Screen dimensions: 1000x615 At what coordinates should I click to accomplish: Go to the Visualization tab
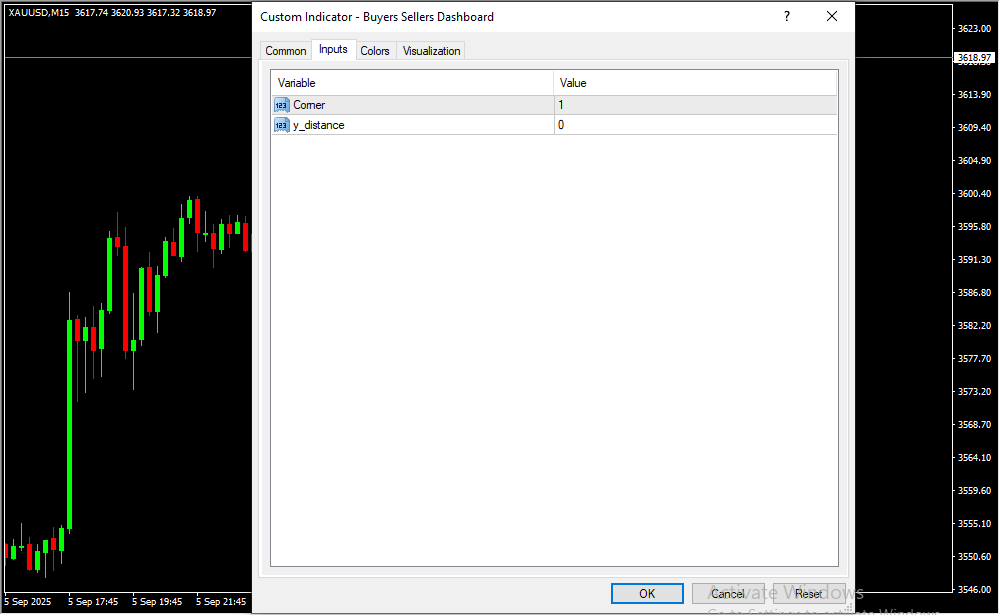[431, 51]
